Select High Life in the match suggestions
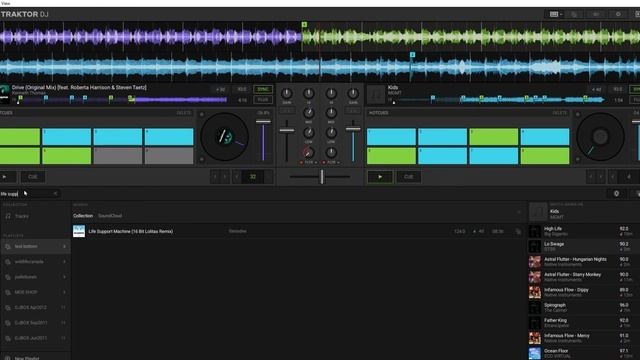Viewport: 640px width, 360px height. (x=584, y=231)
